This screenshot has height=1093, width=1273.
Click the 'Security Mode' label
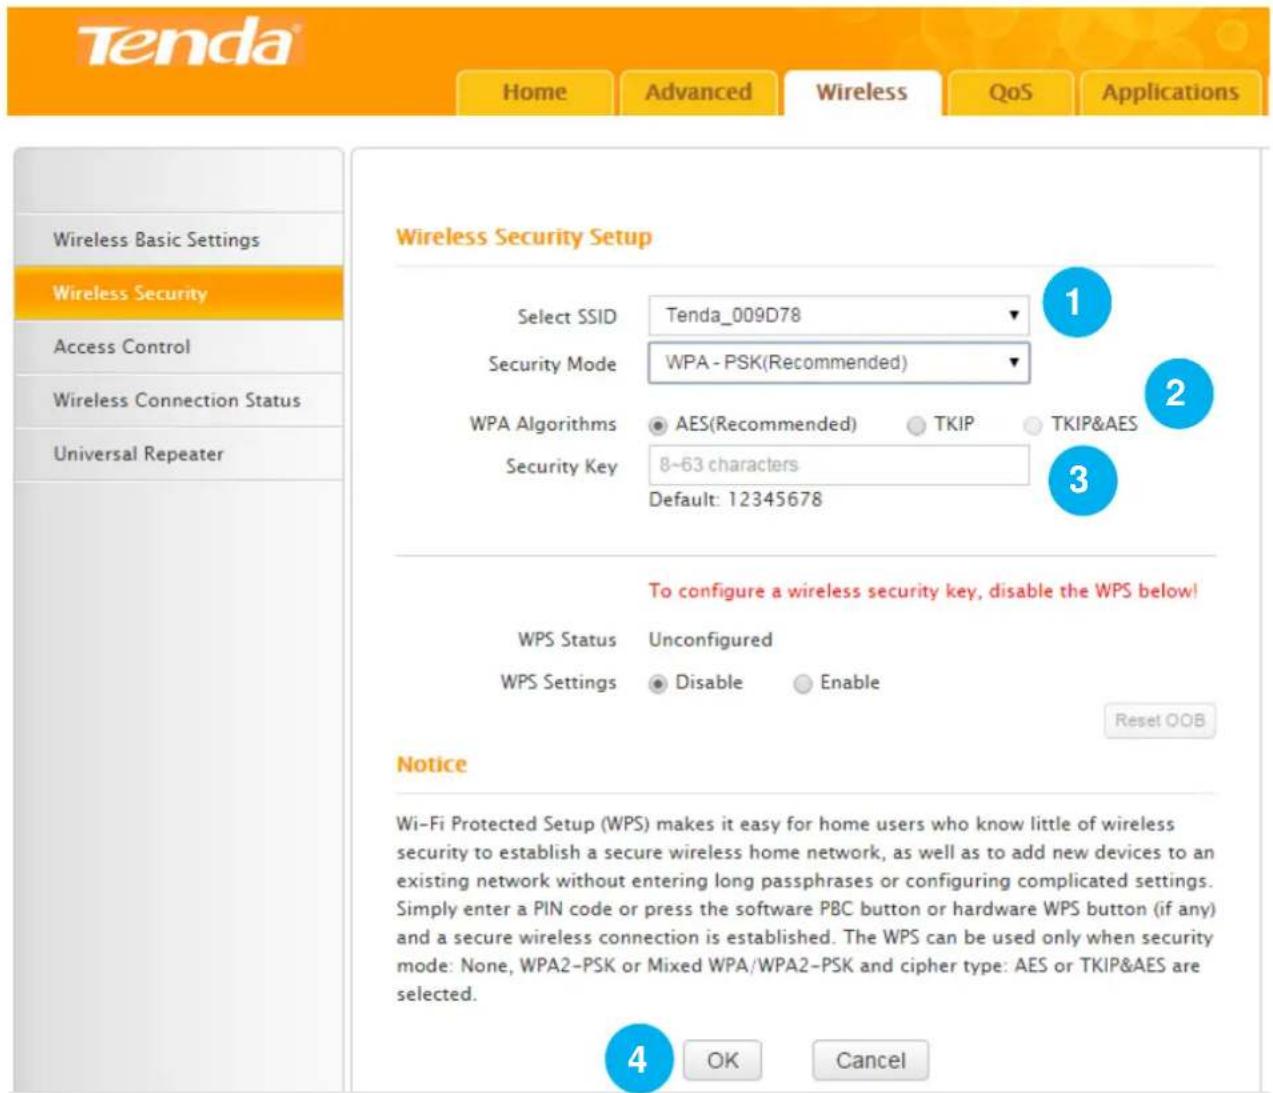point(552,364)
